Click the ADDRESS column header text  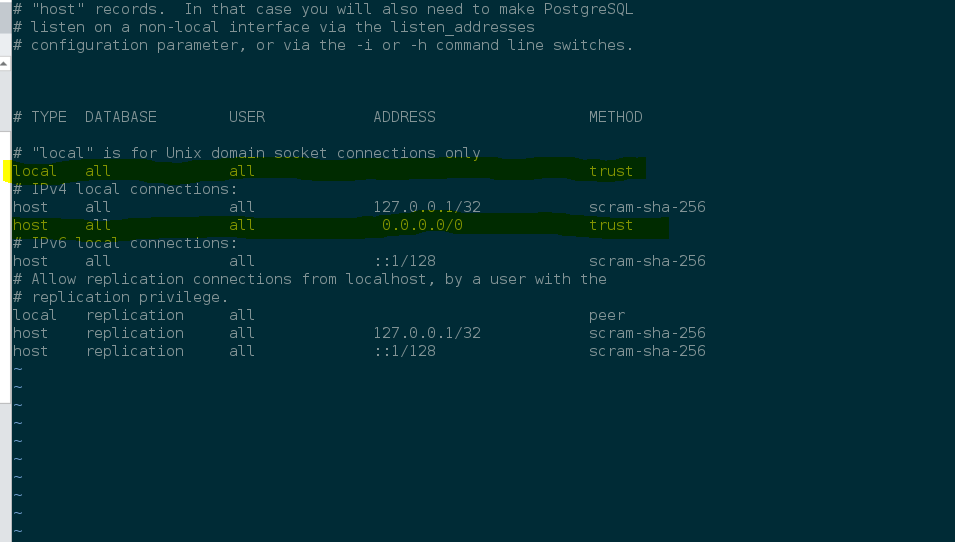404,117
